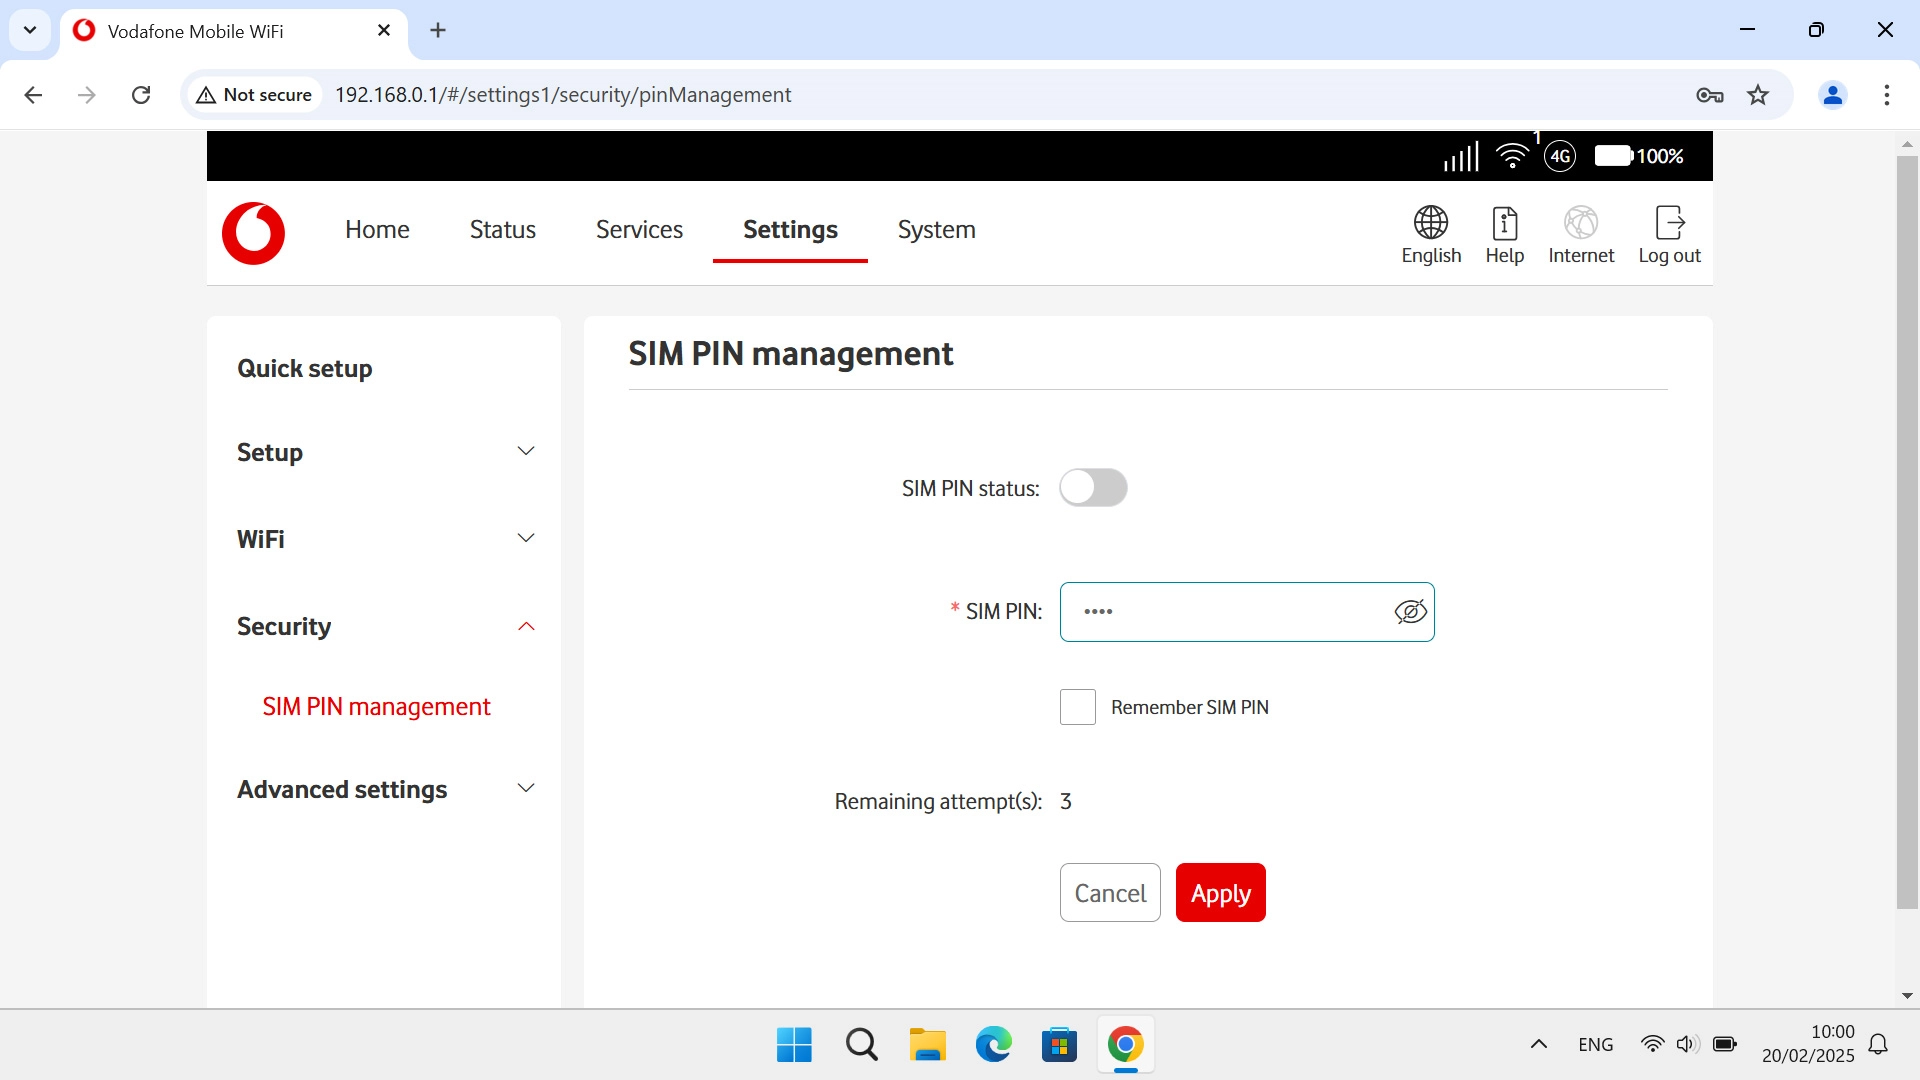The width and height of the screenshot is (1920, 1080).
Task: Switch to the Status tab
Action: tap(502, 230)
